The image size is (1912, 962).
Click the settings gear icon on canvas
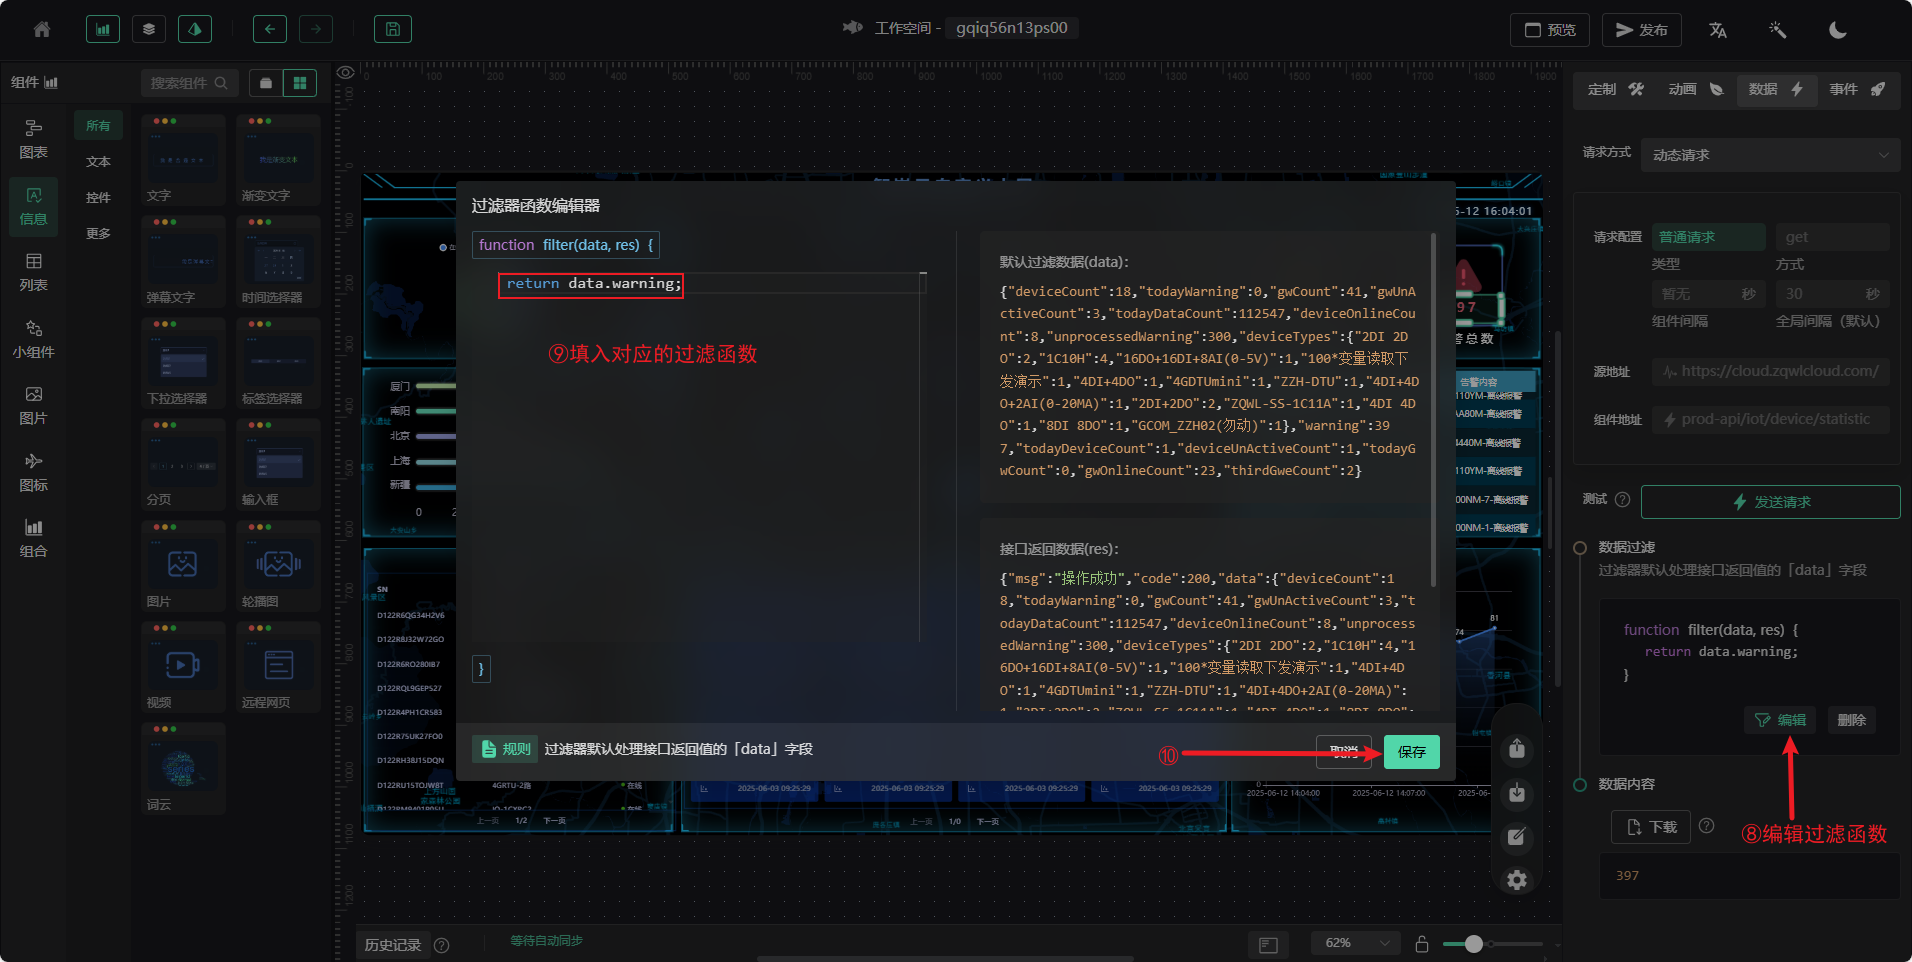click(x=1517, y=880)
